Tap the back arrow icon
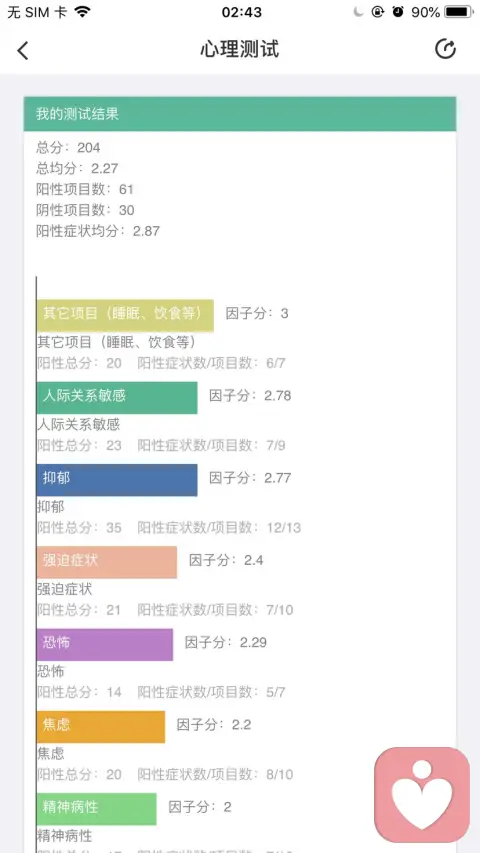Viewport: 480px width, 853px height. click(x=22, y=51)
